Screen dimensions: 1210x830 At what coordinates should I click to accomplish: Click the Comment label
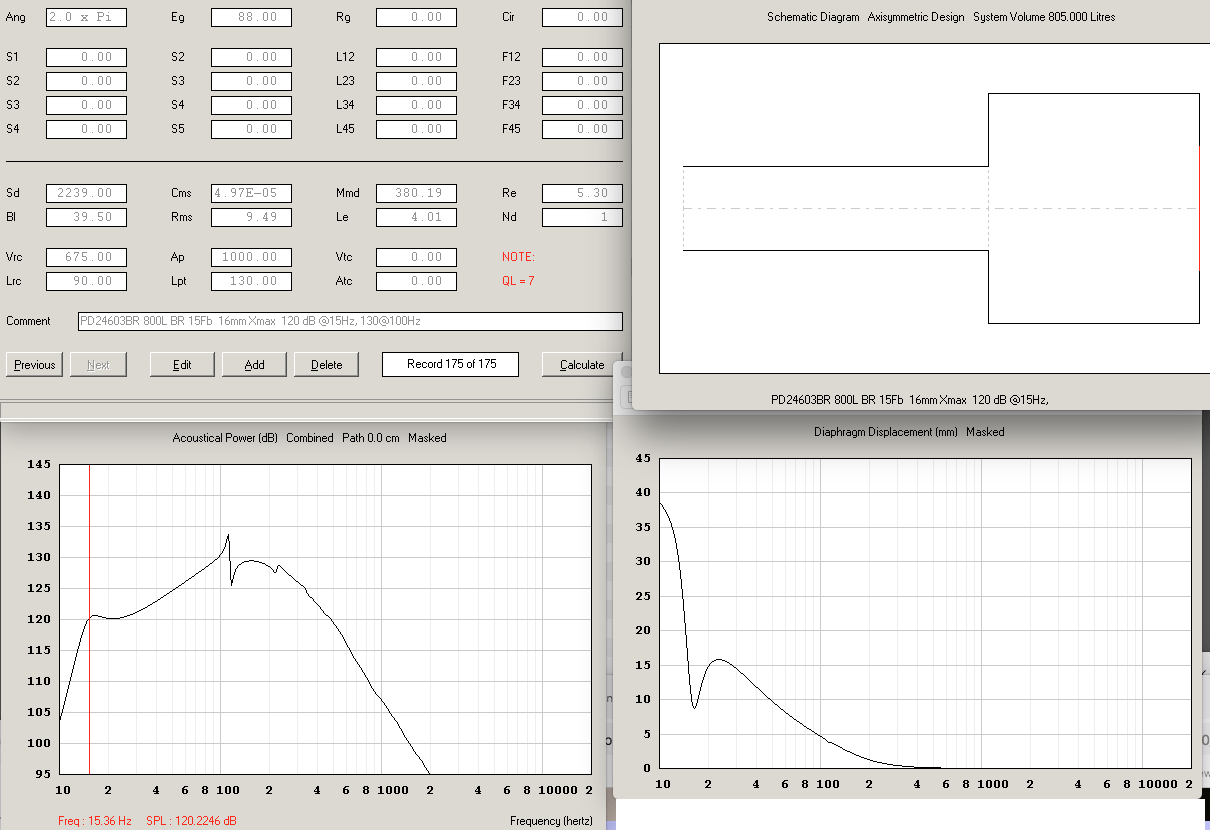[x=28, y=321]
